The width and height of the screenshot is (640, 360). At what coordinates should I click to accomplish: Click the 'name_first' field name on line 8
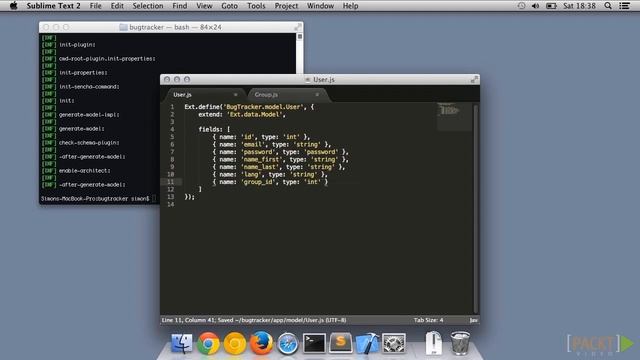262,159
